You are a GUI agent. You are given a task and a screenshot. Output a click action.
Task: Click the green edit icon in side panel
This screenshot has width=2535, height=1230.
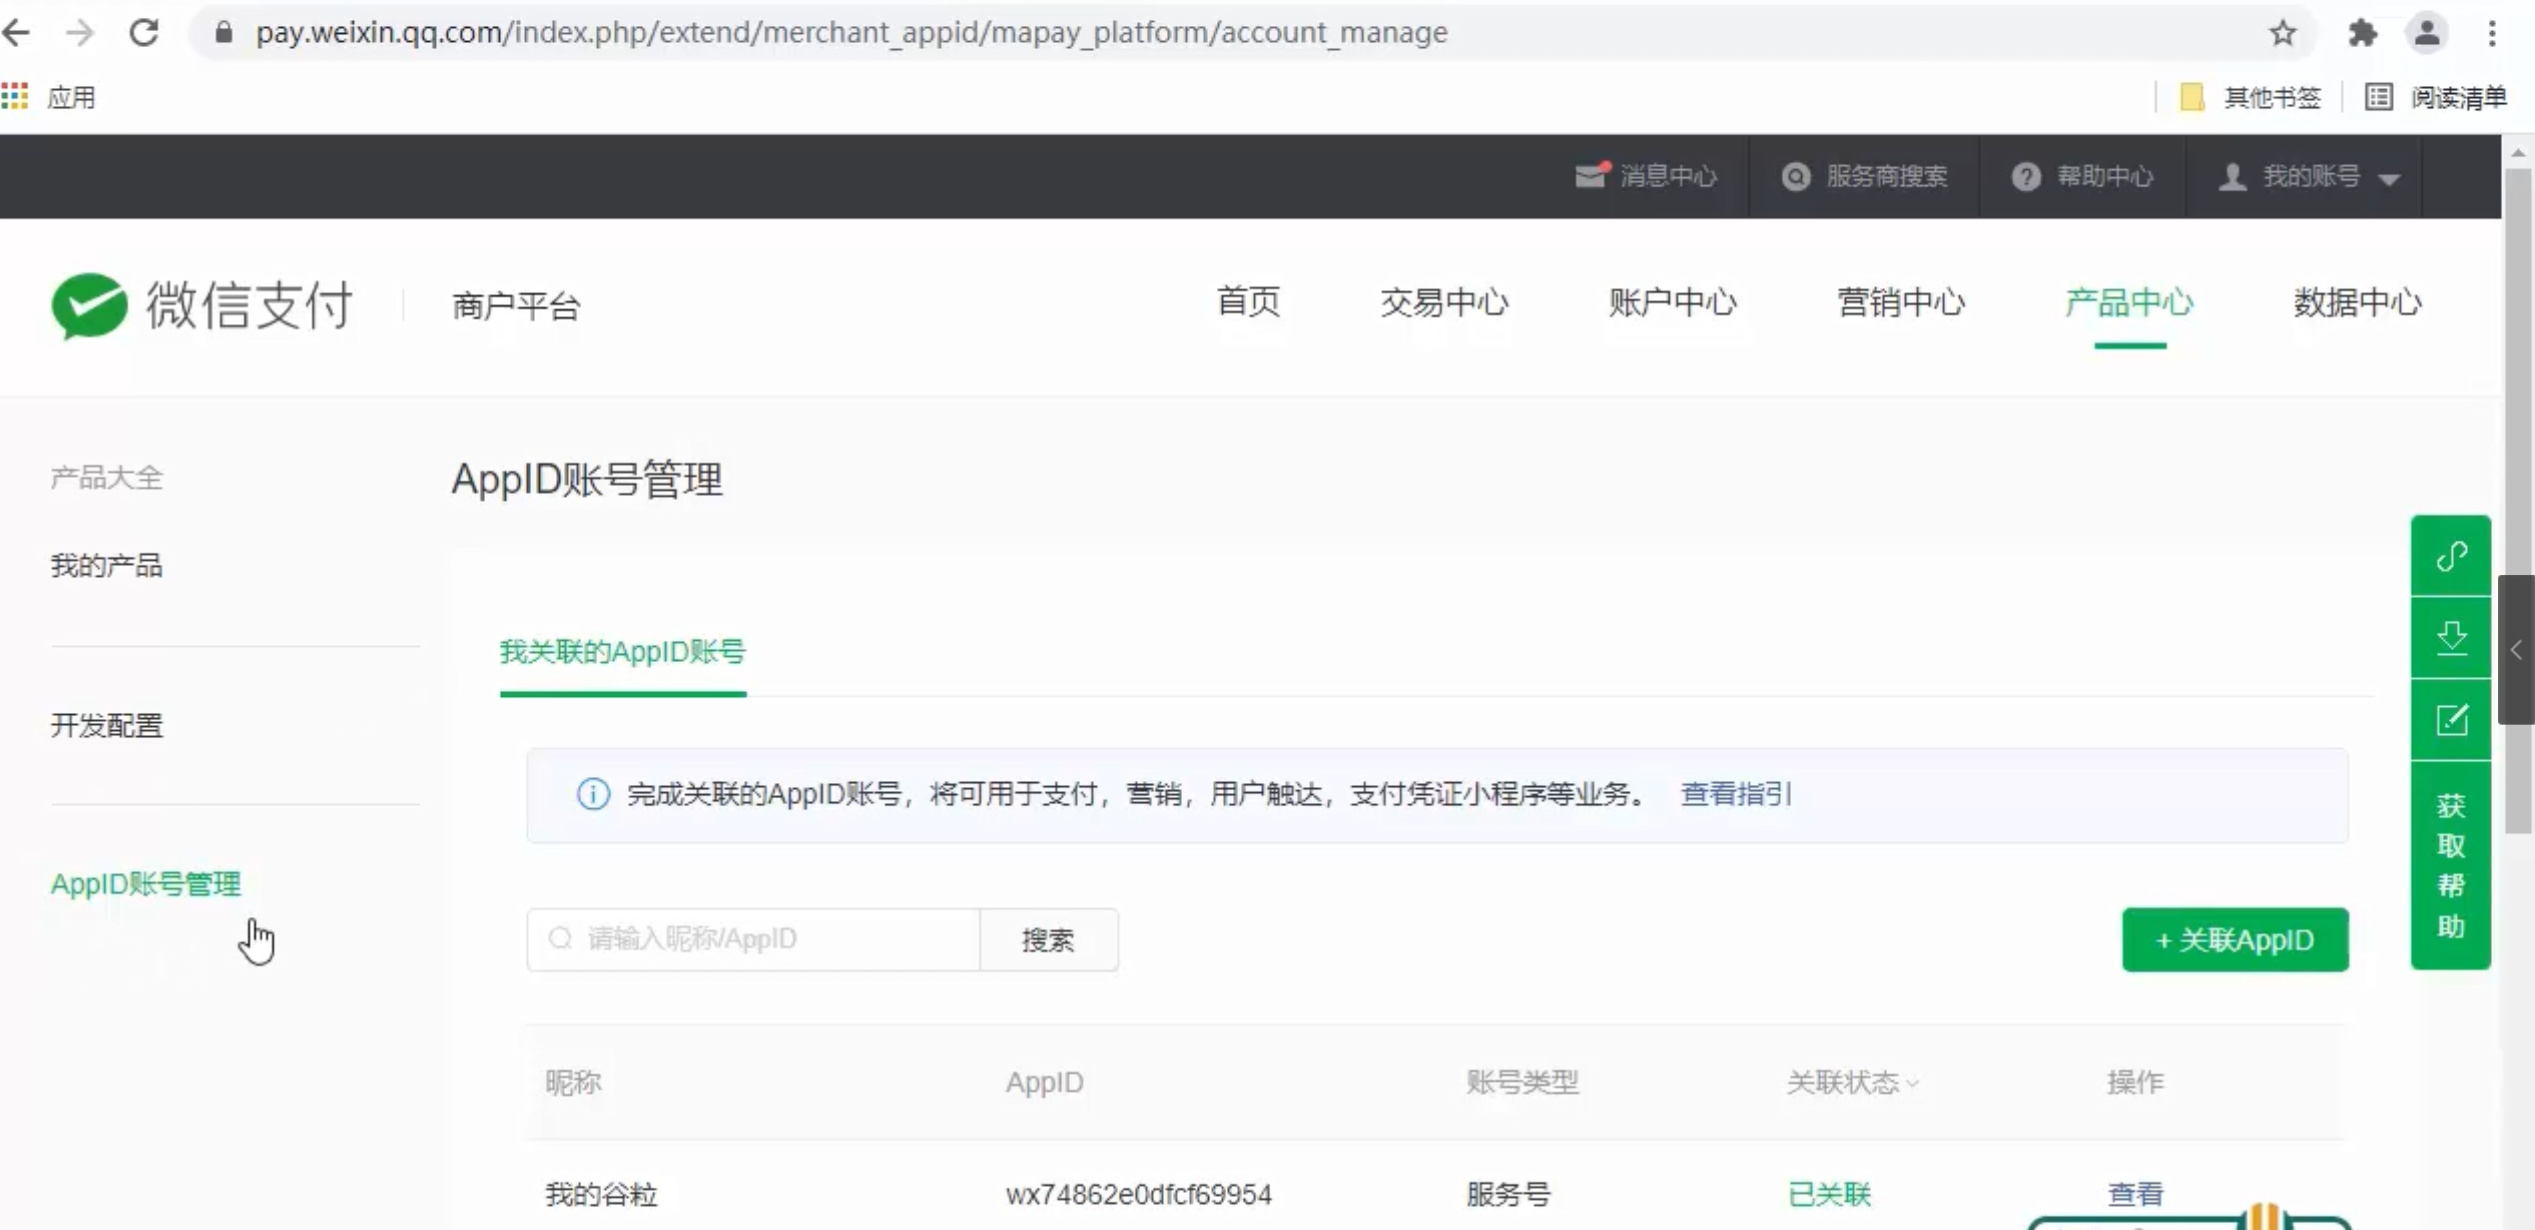(x=2451, y=719)
